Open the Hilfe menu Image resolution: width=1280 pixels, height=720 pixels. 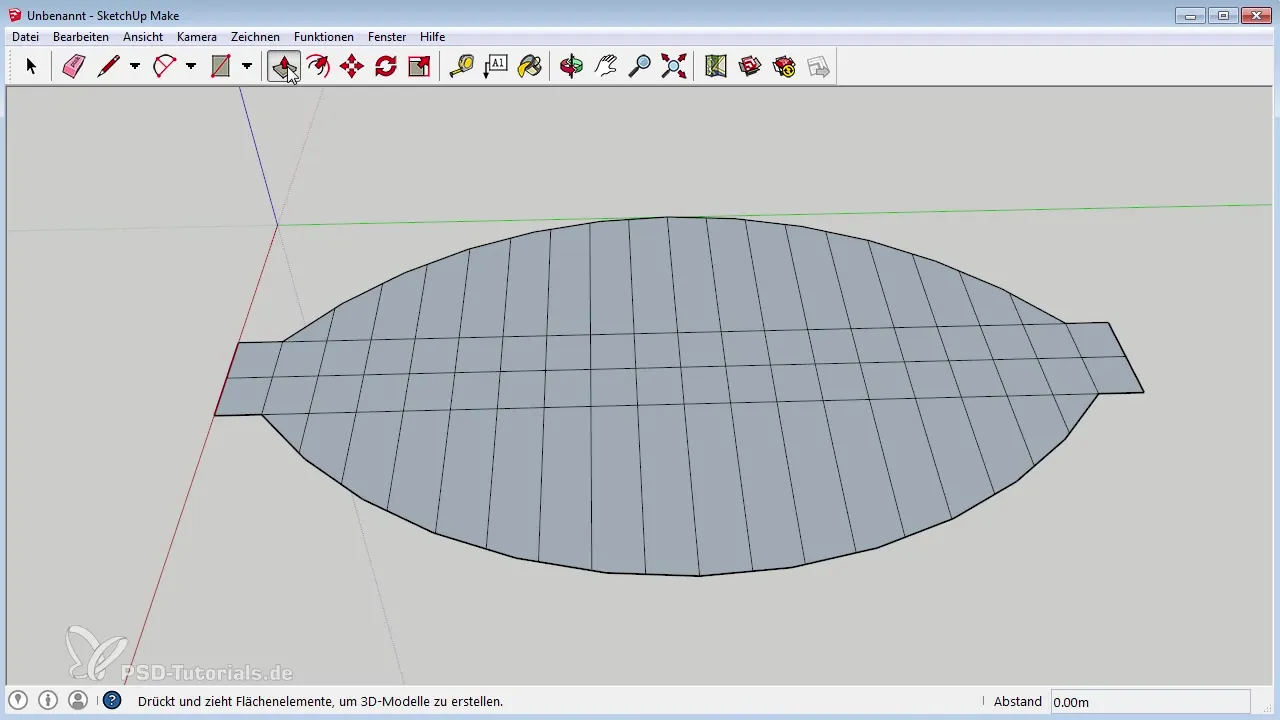pos(433,37)
